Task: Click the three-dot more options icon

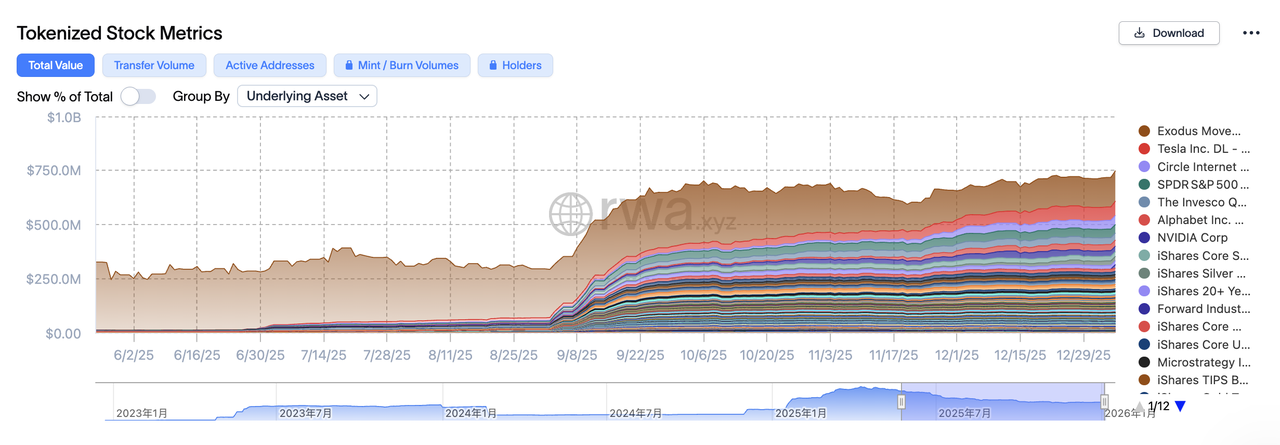Action: (x=1251, y=33)
